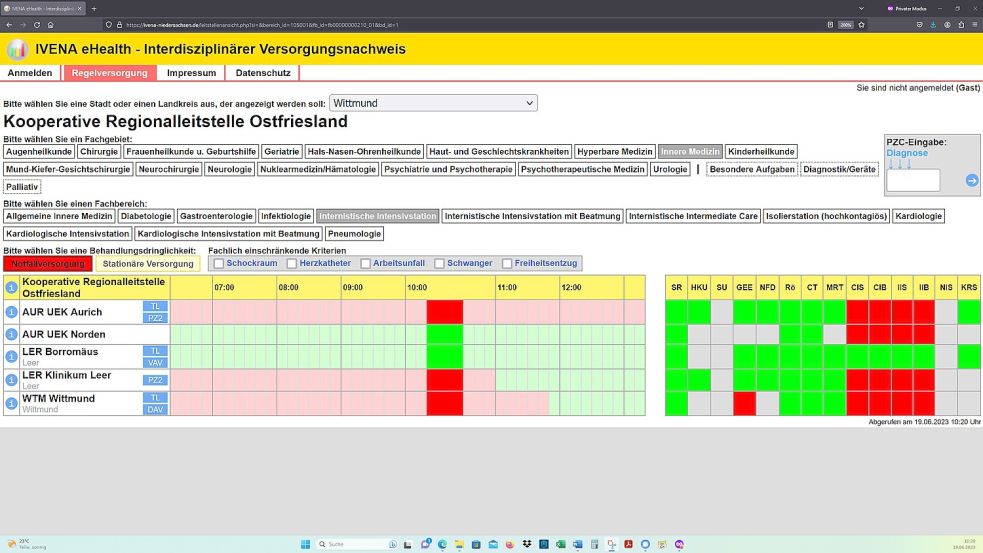Select the Innere Medizin specialty
Viewport: 983px width, 553px height.
coord(690,152)
